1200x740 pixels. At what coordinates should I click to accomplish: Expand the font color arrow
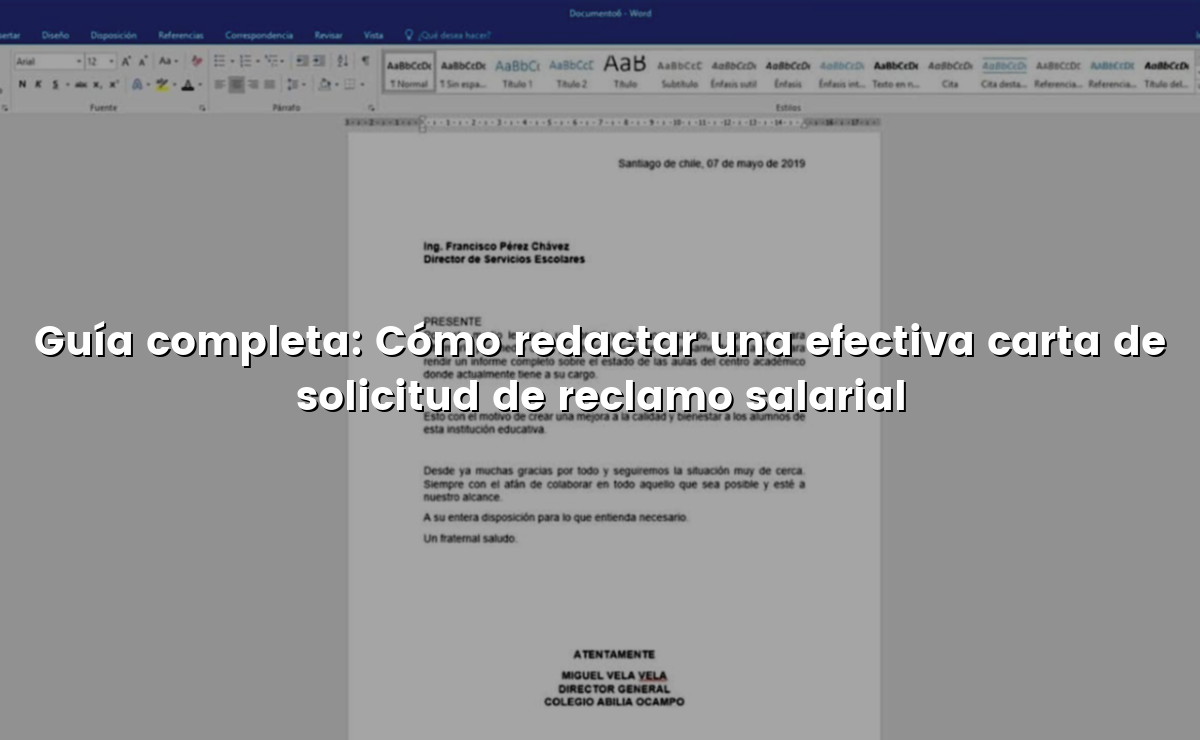tap(200, 85)
